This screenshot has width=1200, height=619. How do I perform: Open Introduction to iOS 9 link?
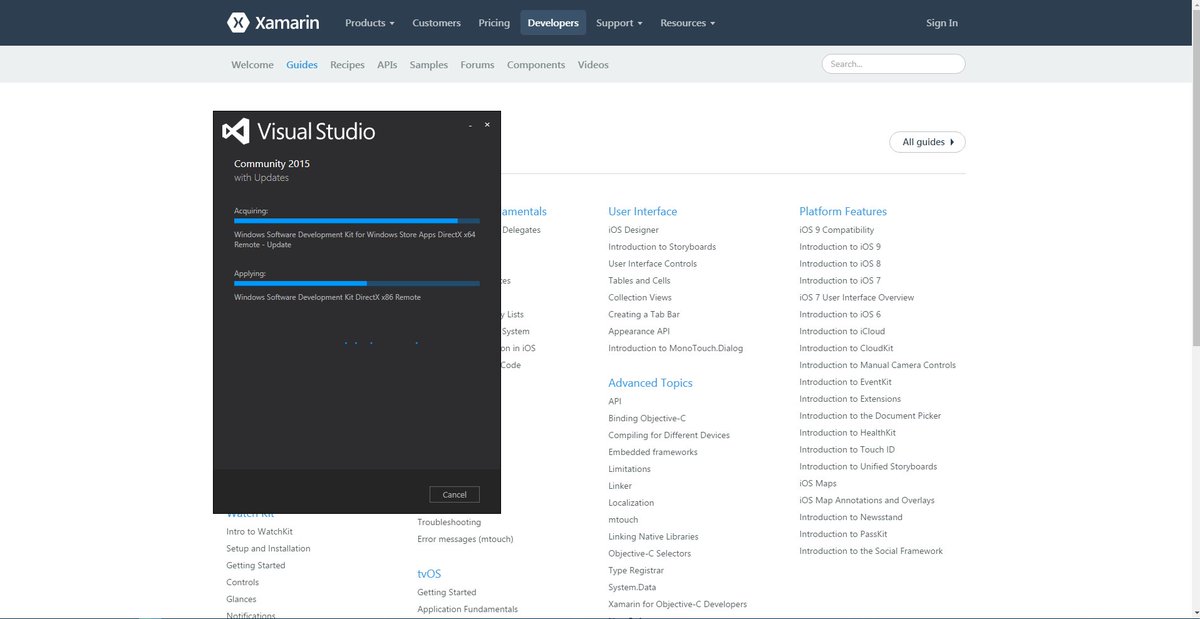tap(840, 247)
